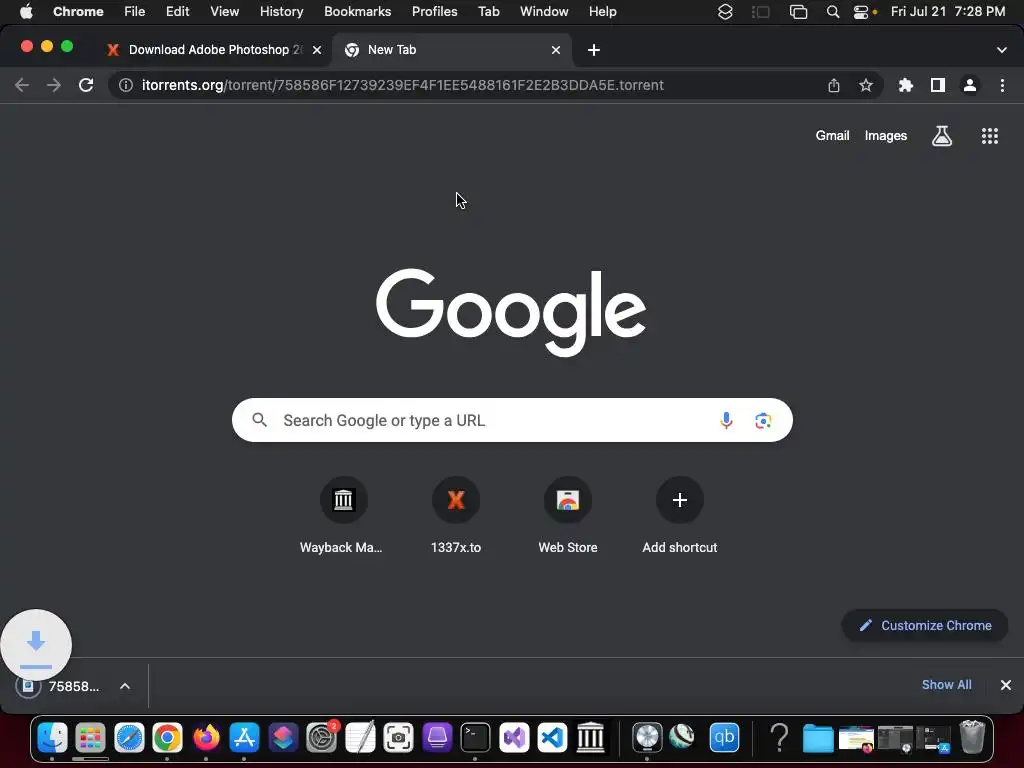Open the Apple menu
Image resolution: width=1024 pixels, height=768 pixels.
26,12
